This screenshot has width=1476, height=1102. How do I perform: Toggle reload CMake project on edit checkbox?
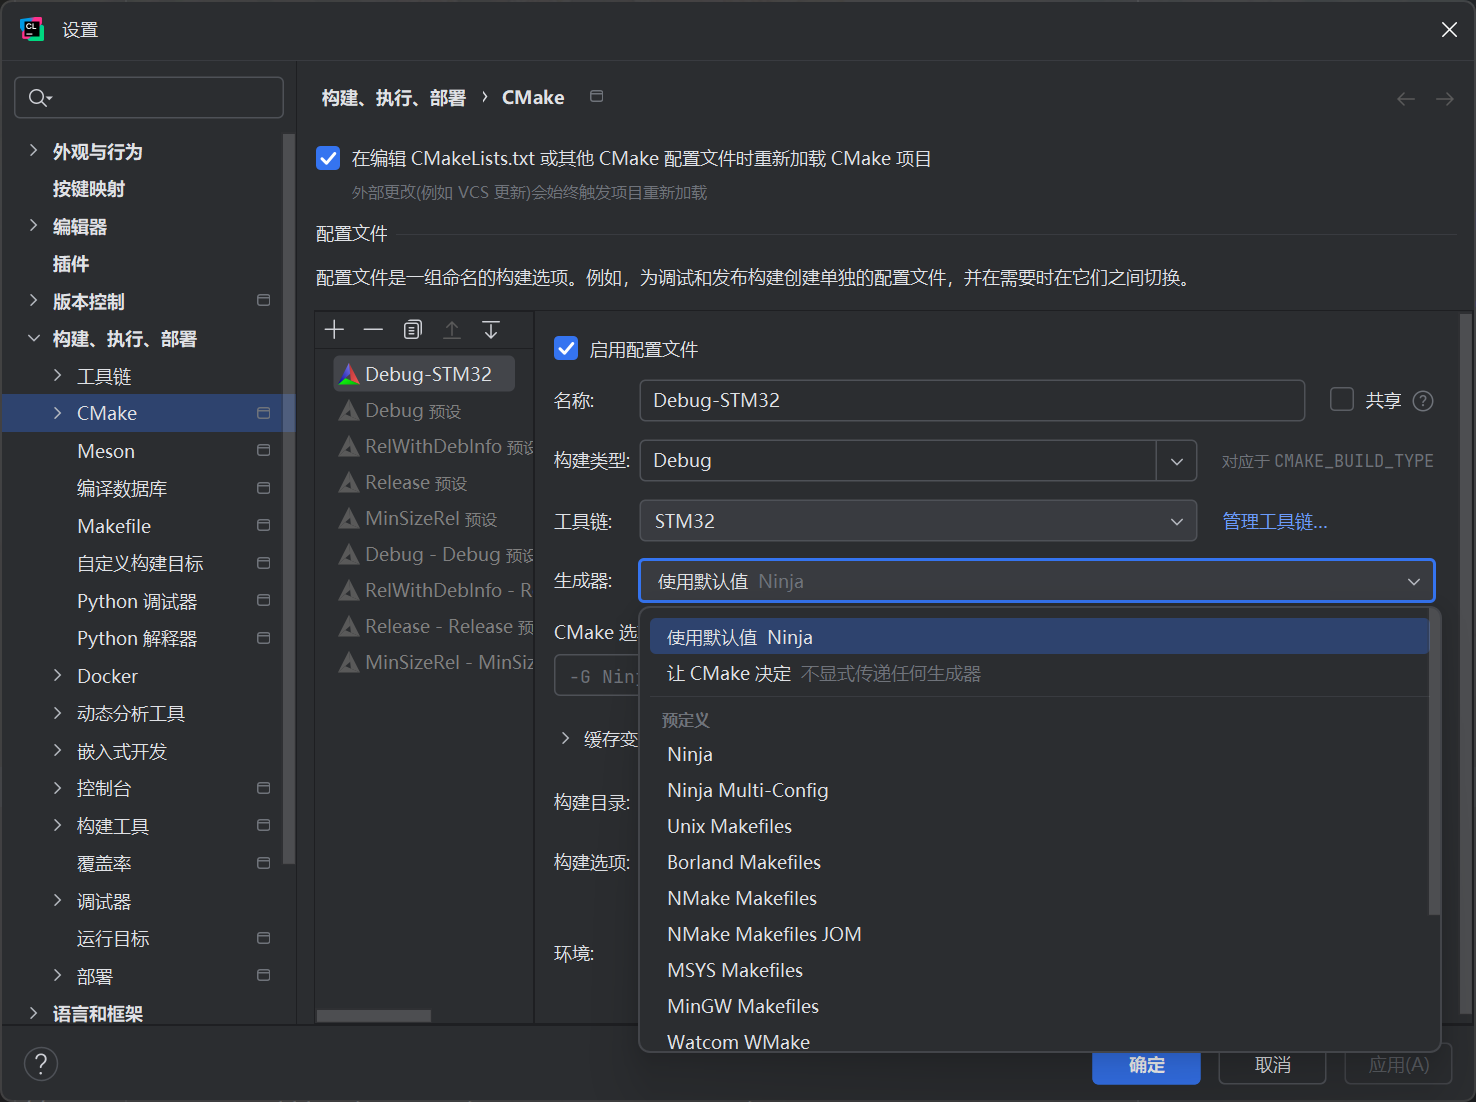328,158
